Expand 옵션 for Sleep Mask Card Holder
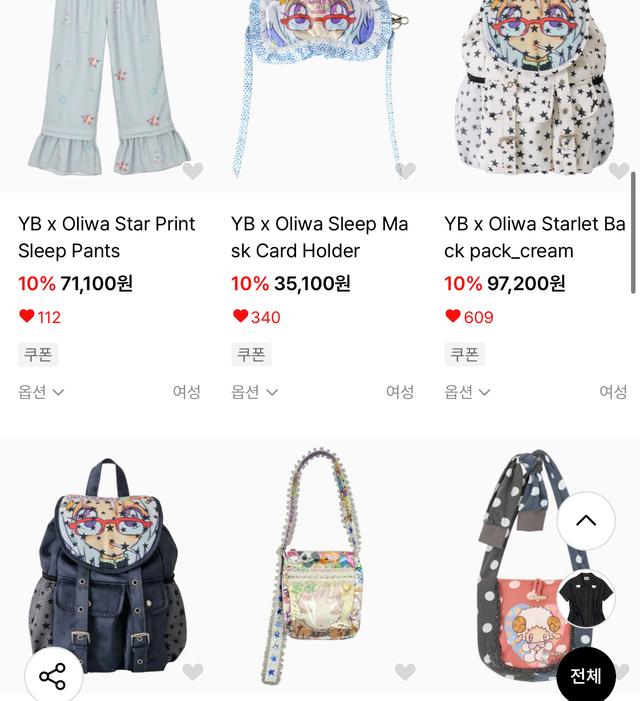 coord(254,392)
